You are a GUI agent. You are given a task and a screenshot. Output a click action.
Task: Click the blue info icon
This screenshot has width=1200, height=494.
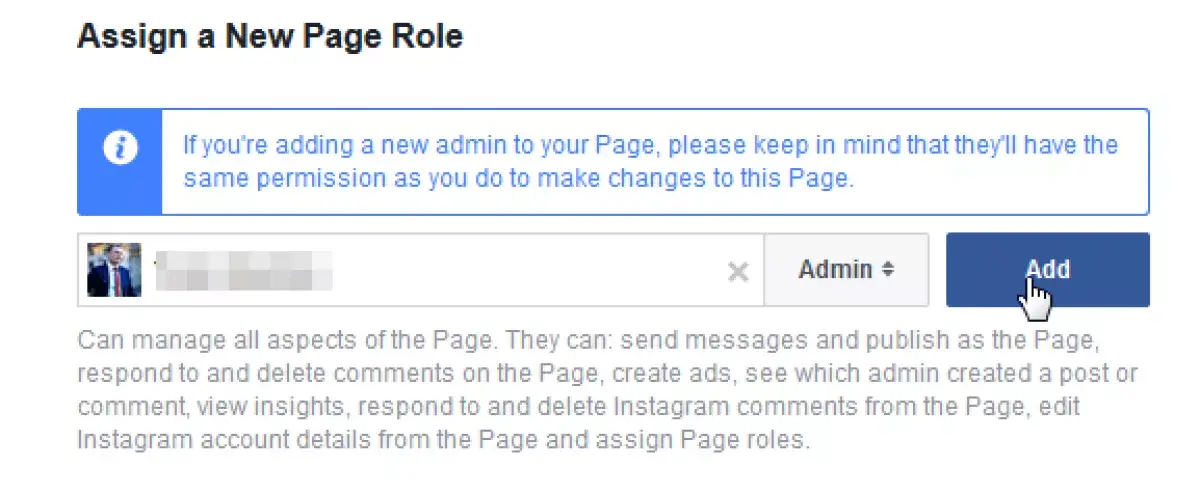[120, 147]
